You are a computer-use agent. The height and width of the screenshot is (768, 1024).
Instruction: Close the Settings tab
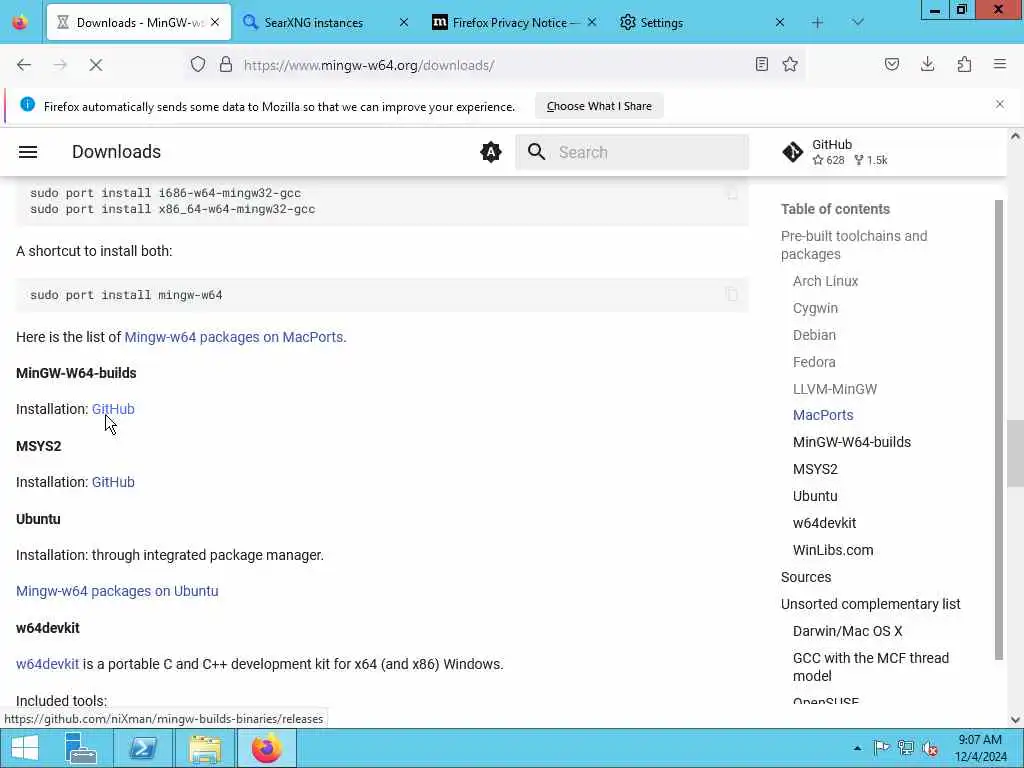780,23
